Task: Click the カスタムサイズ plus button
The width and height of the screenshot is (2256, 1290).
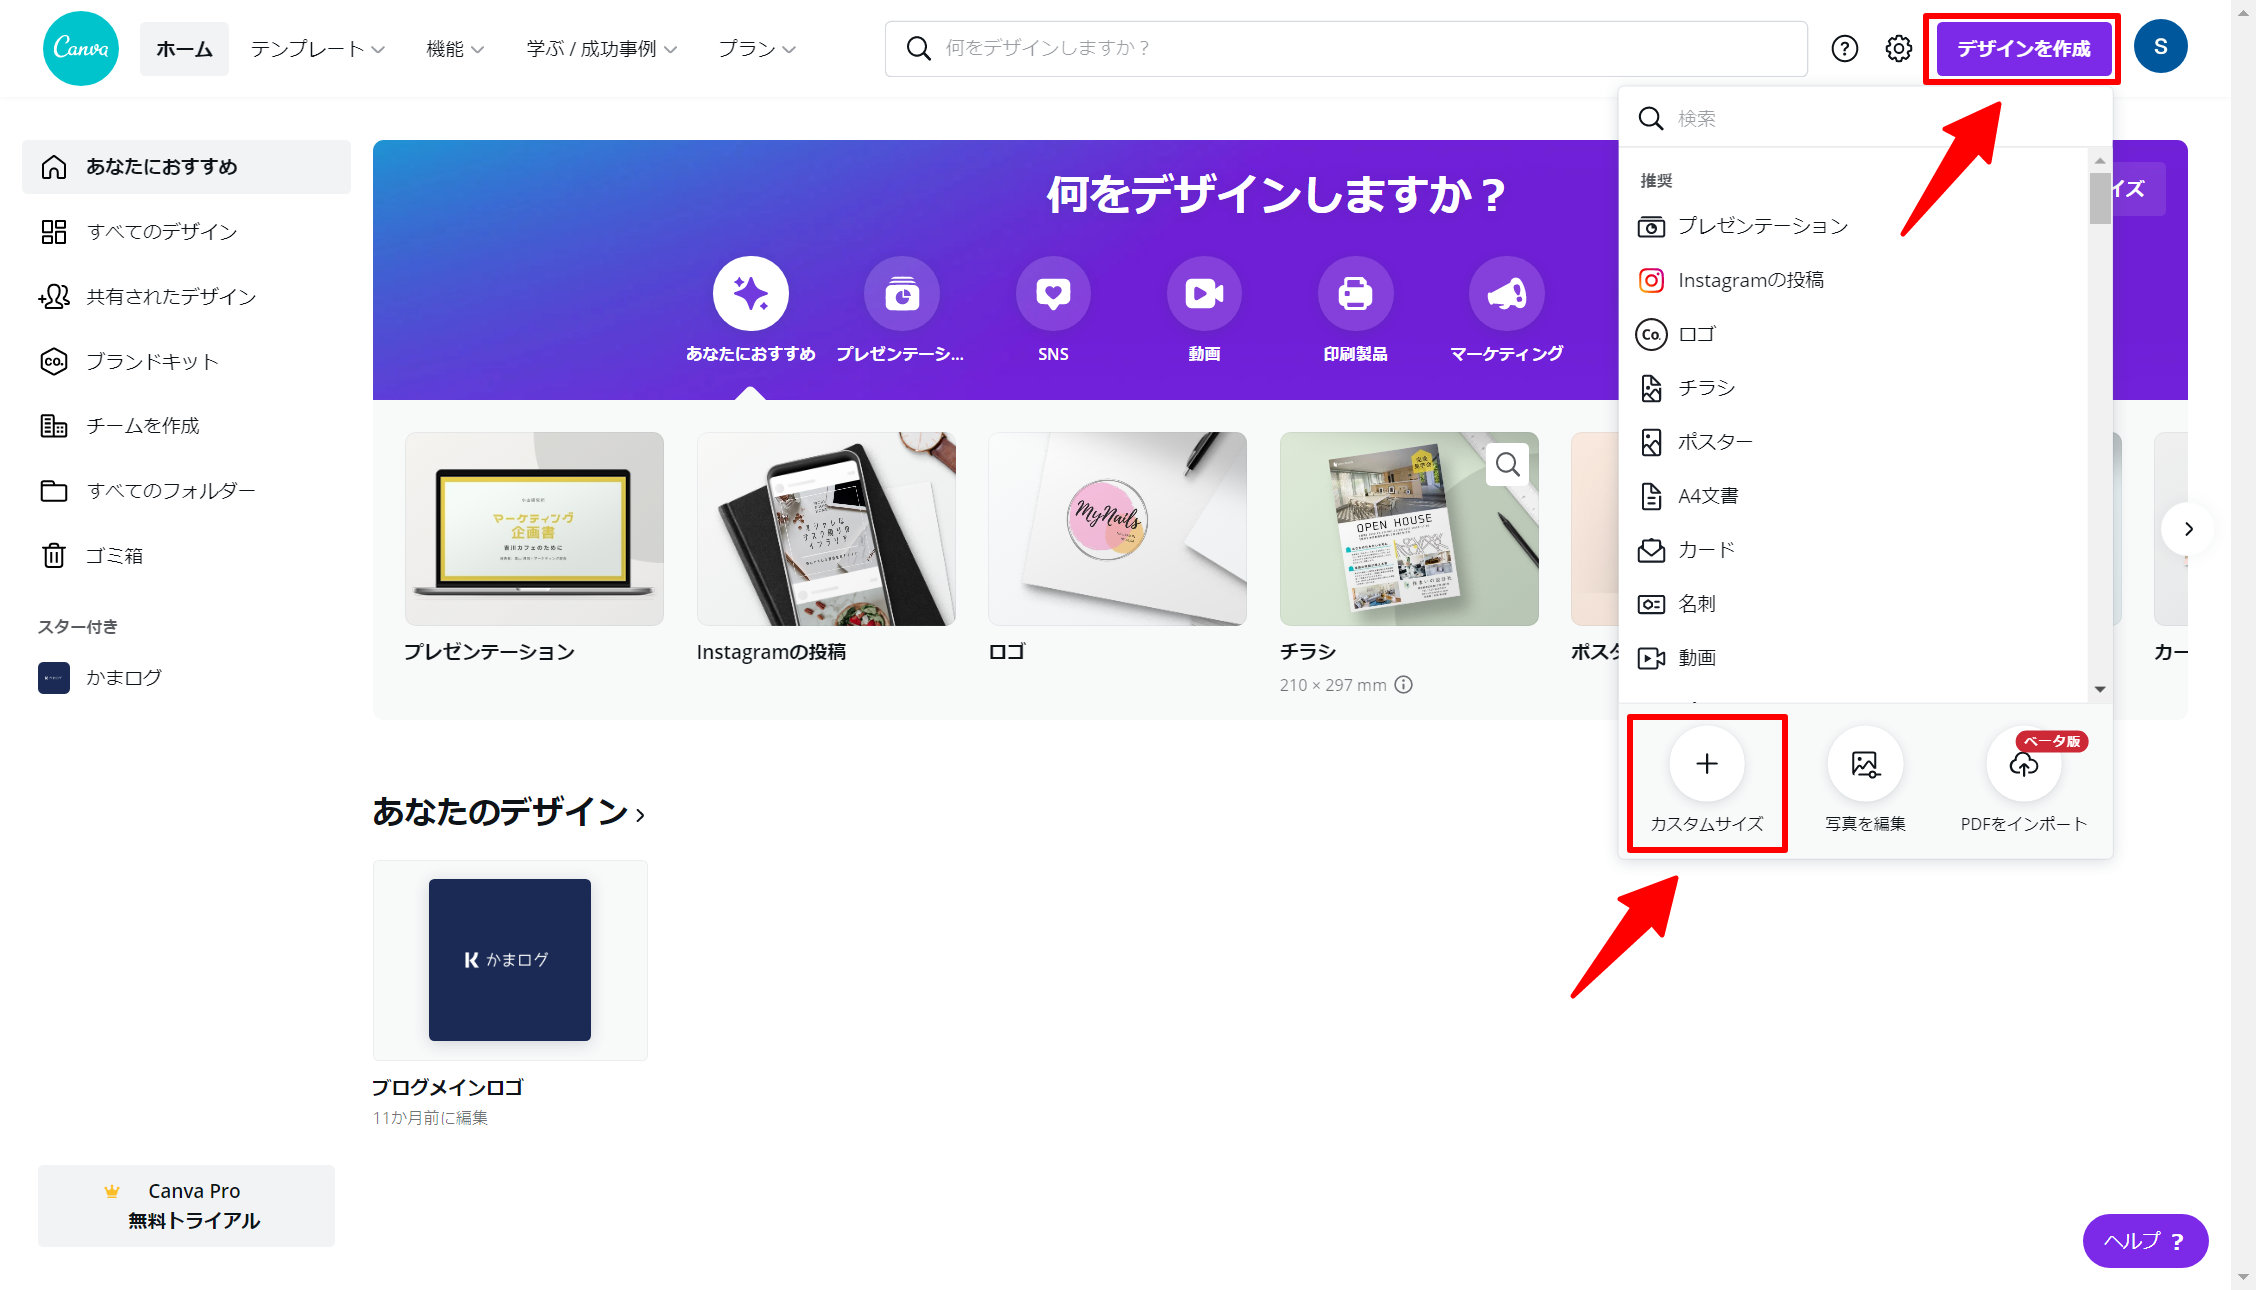Action: (x=1707, y=764)
